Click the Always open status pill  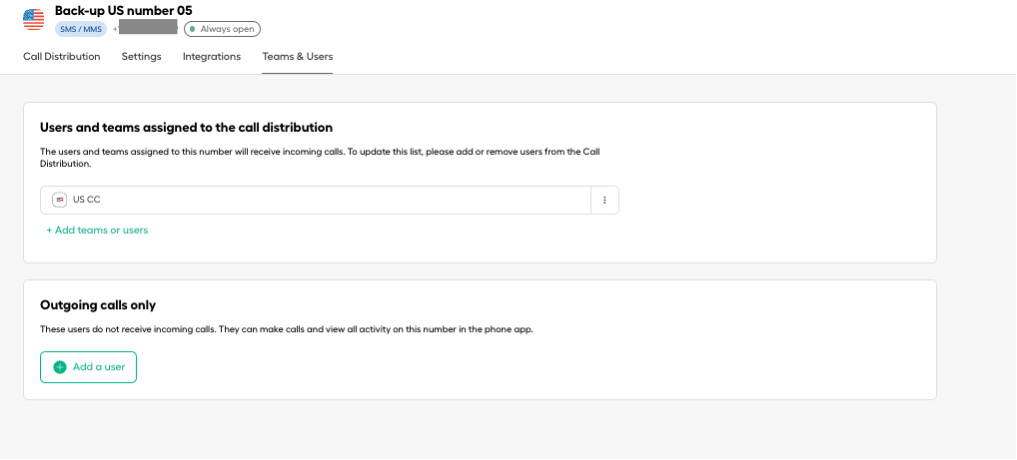click(222, 29)
